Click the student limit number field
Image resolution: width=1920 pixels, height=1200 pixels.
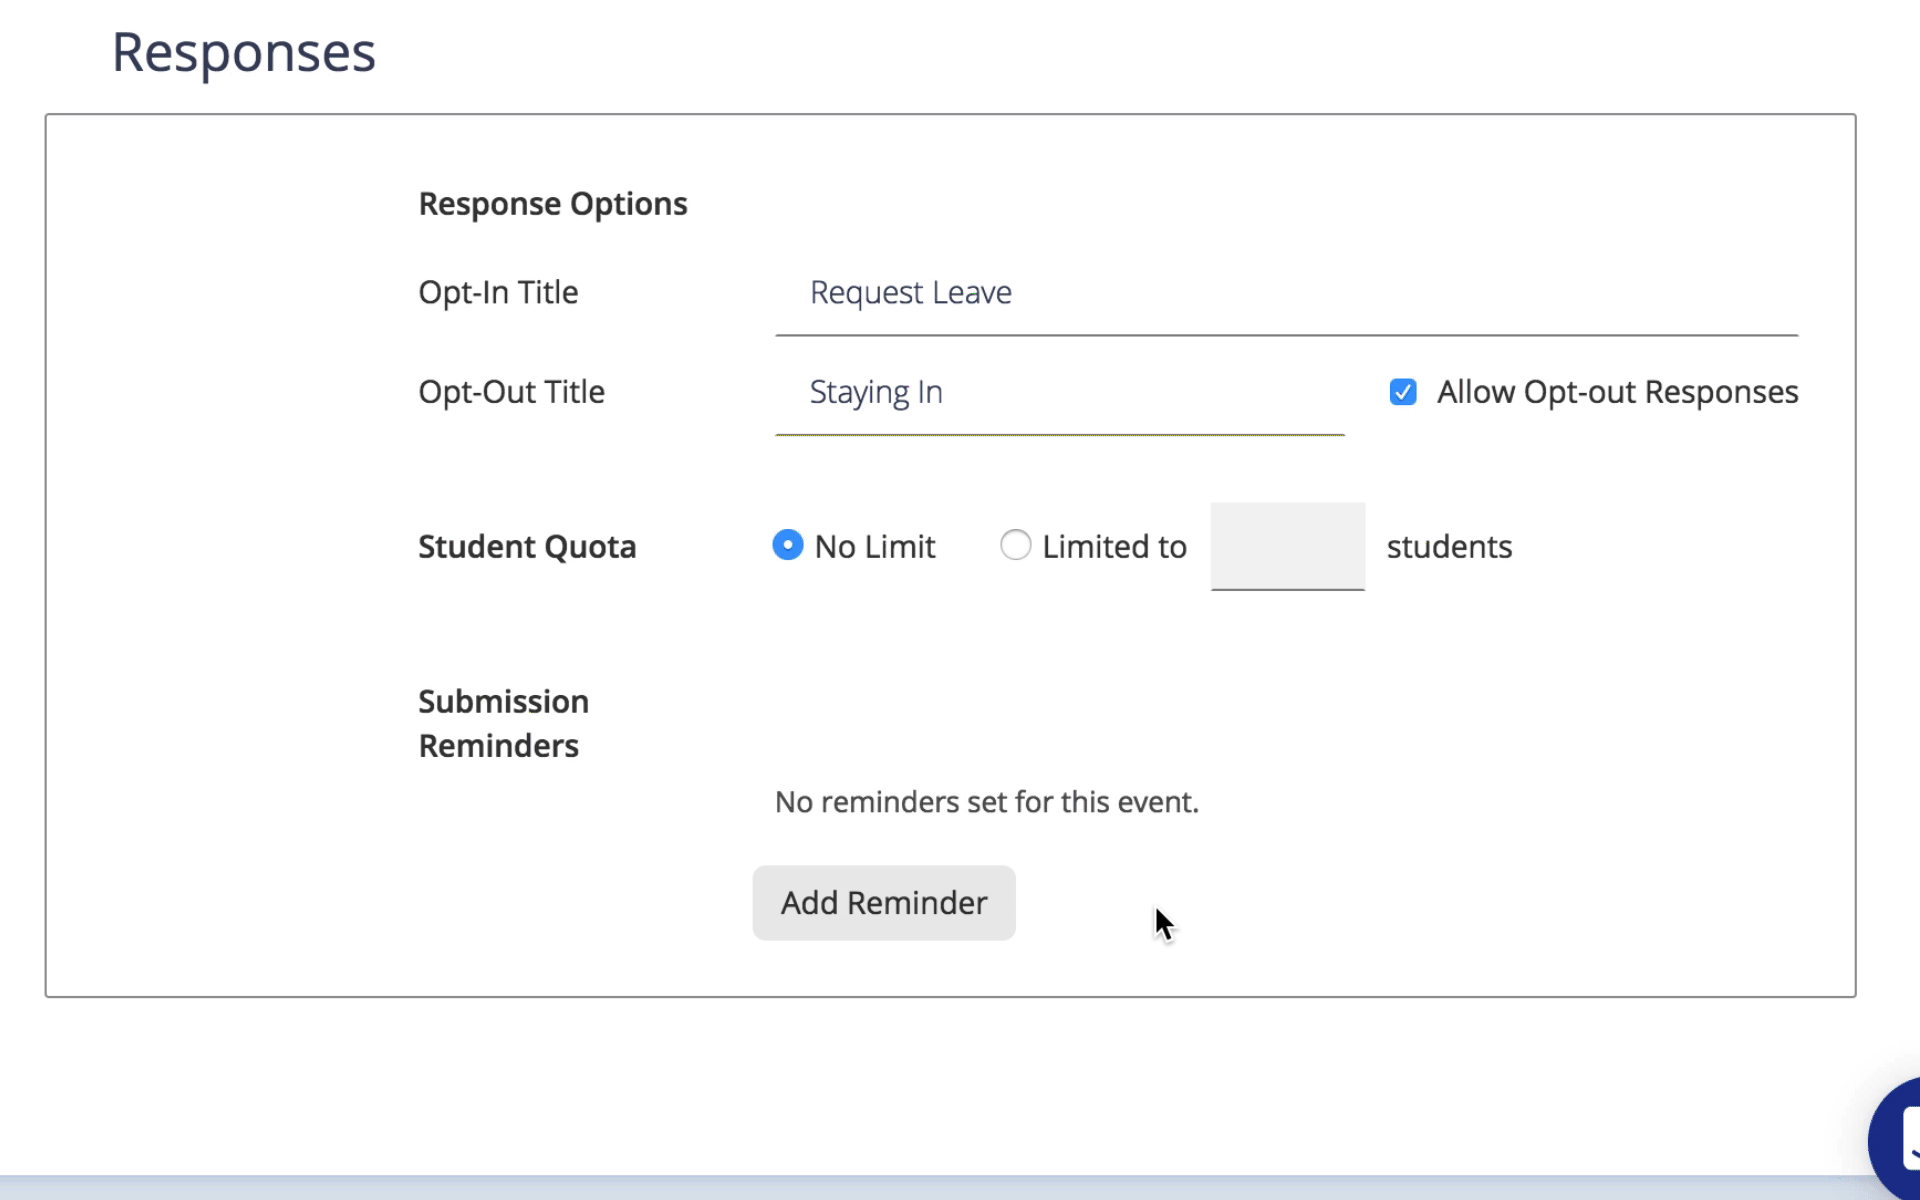pyautogui.click(x=1287, y=546)
